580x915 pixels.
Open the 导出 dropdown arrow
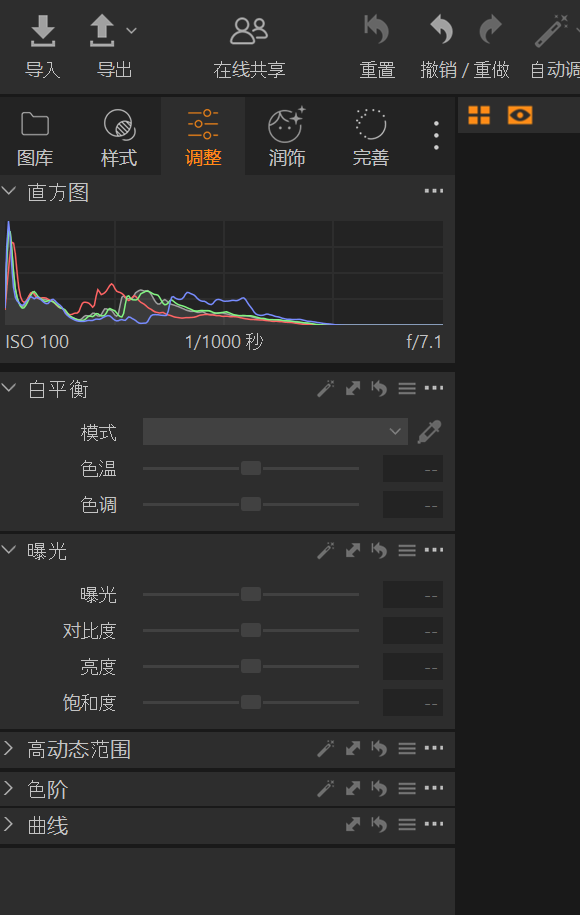point(131,30)
